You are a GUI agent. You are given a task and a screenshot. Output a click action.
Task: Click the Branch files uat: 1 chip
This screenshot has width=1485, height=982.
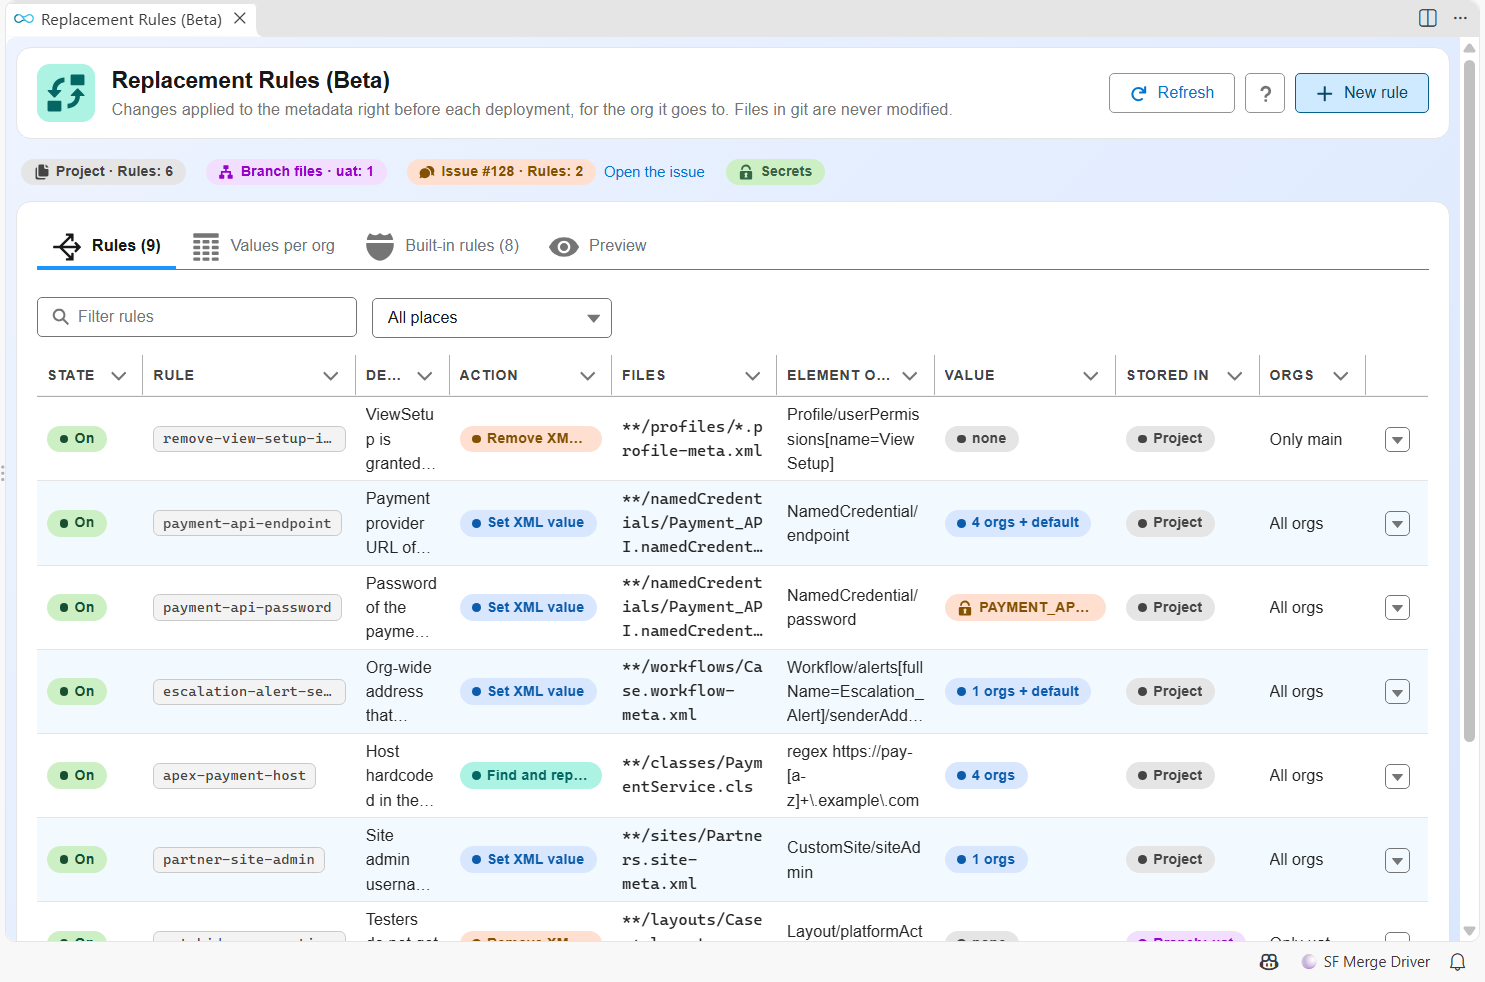coord(296,172)
